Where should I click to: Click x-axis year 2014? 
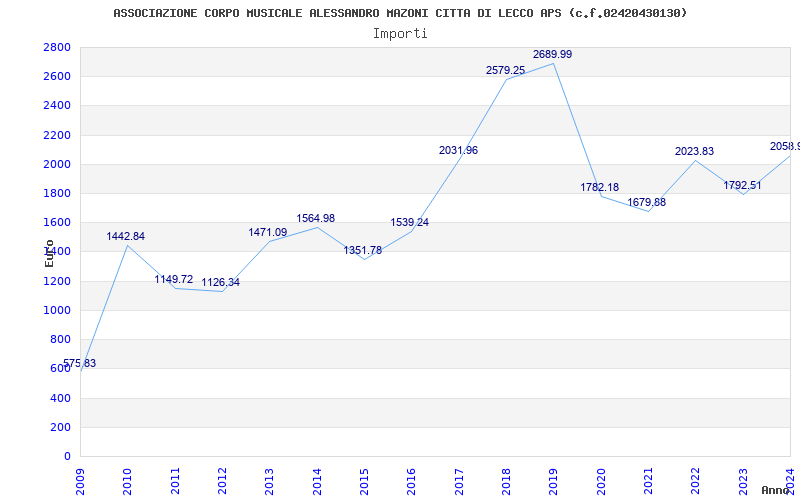[x=317, y=481]
